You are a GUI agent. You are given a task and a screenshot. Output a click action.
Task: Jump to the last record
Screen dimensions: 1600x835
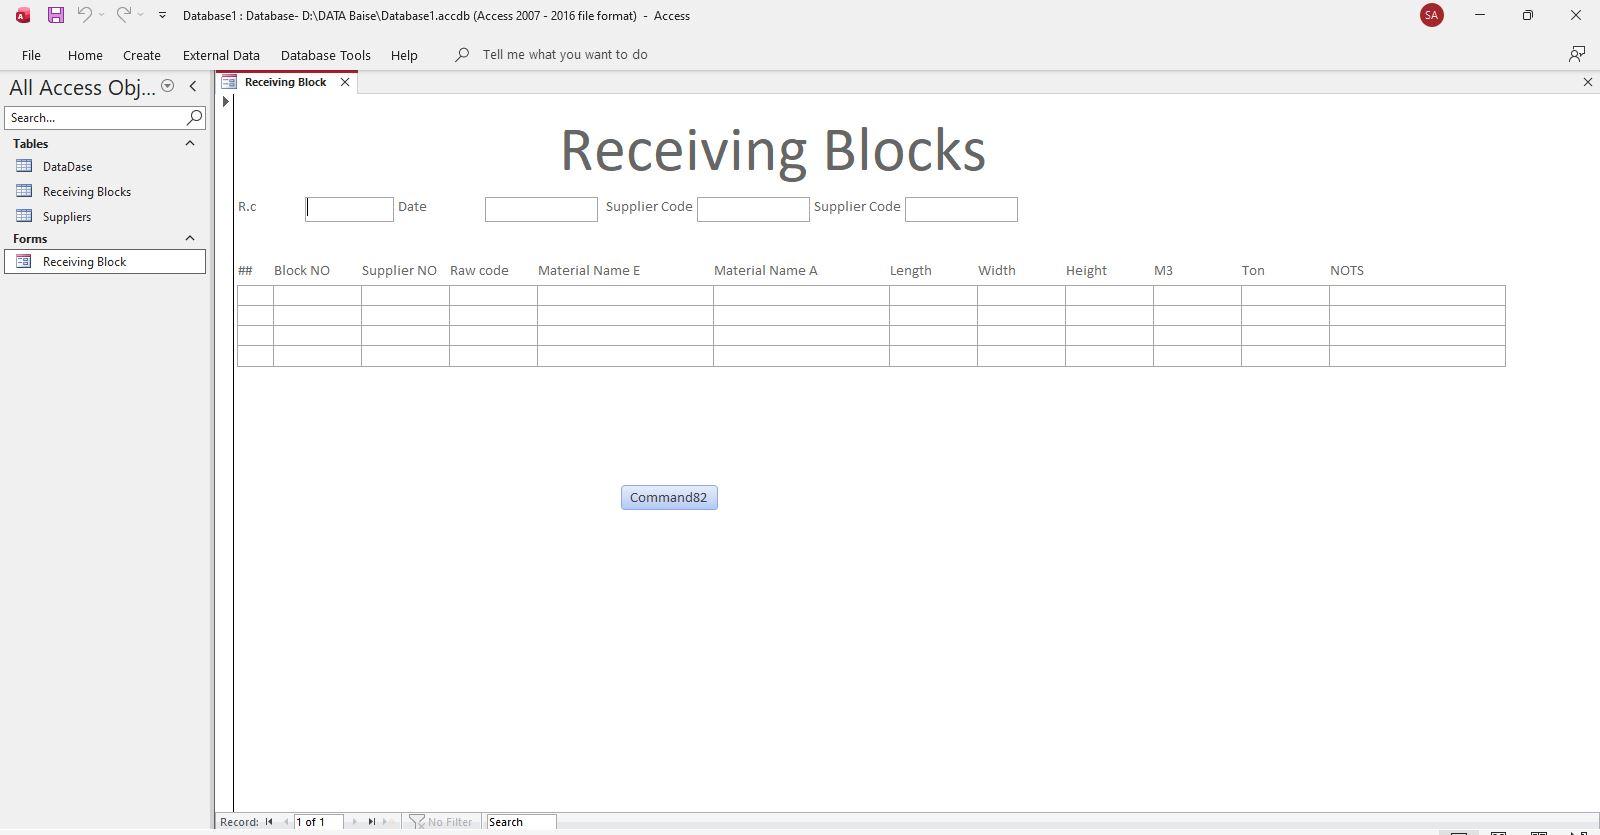point(371,822)
